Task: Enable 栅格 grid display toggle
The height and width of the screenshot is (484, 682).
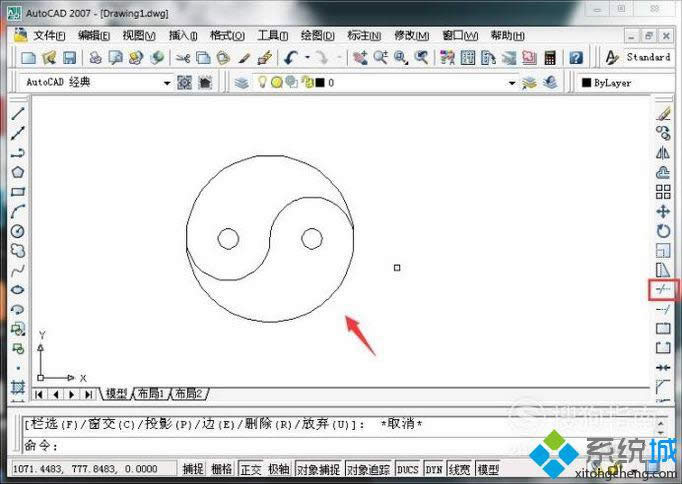Action: (222, 469)
